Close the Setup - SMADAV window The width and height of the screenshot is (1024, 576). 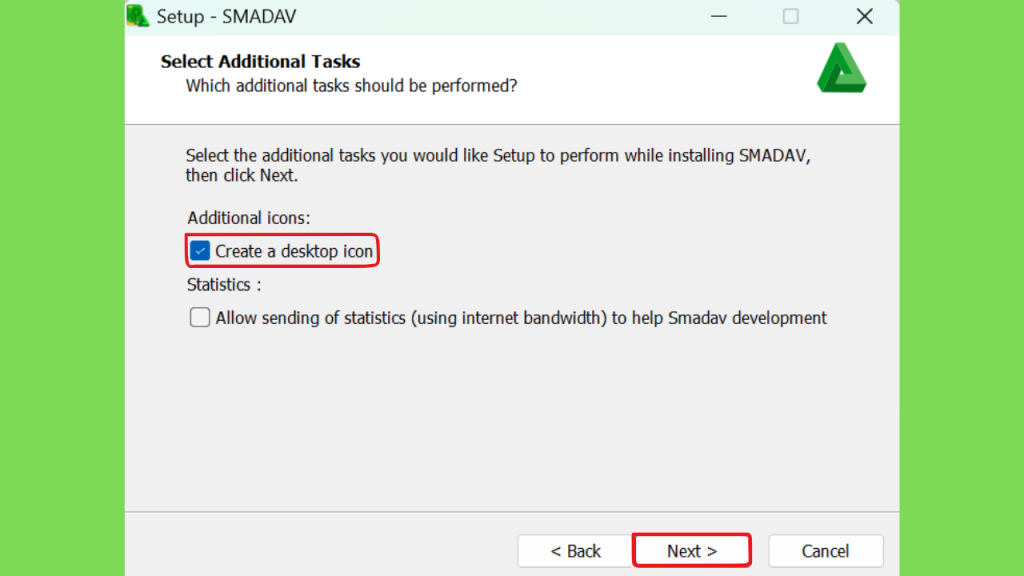point(864,16)
